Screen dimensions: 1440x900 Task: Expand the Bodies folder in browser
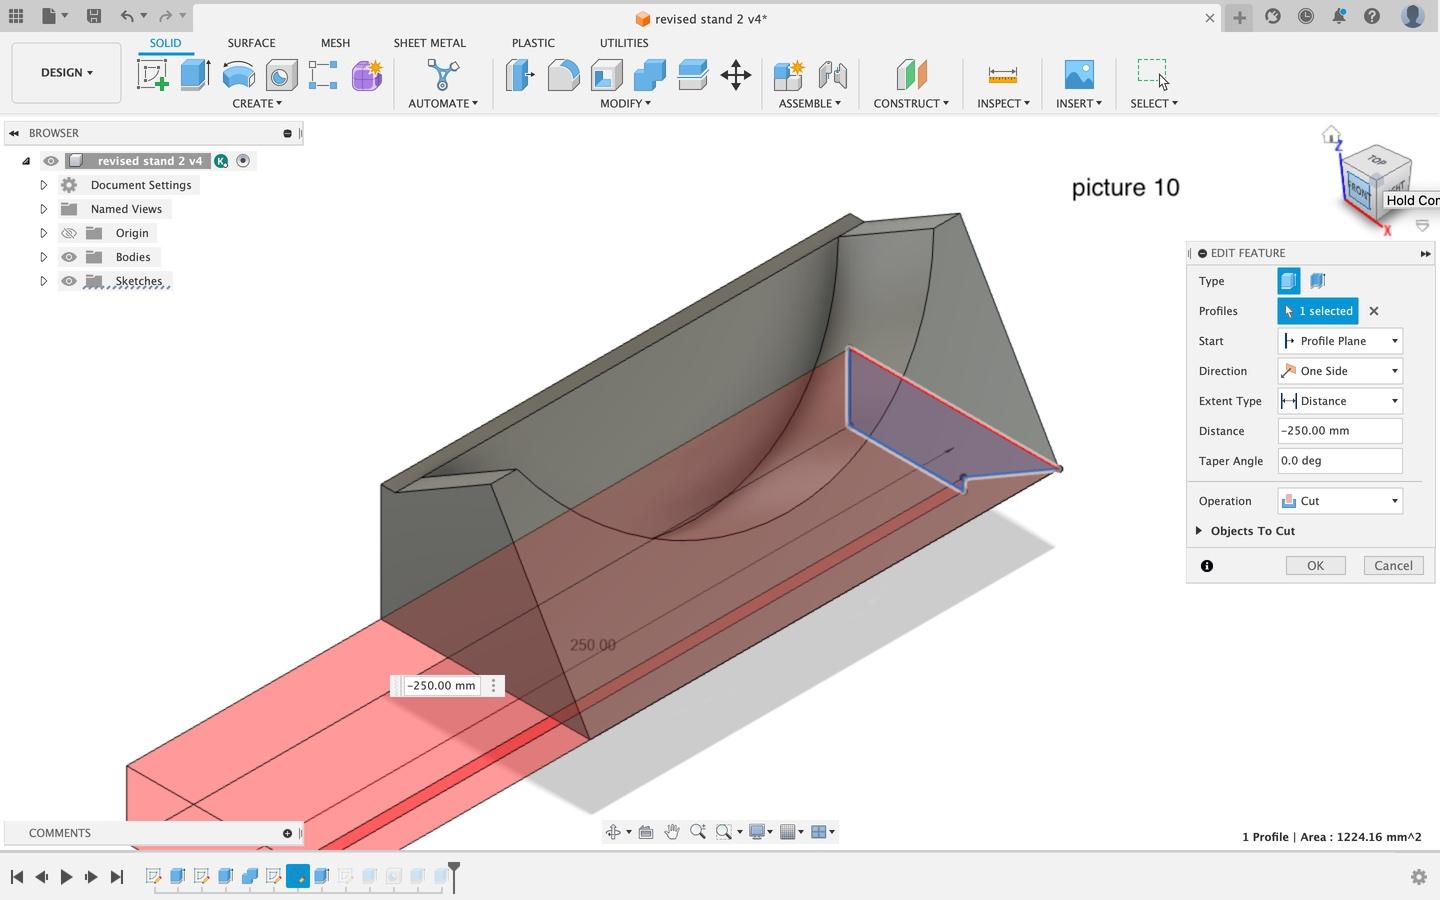[x=43, y=257]
